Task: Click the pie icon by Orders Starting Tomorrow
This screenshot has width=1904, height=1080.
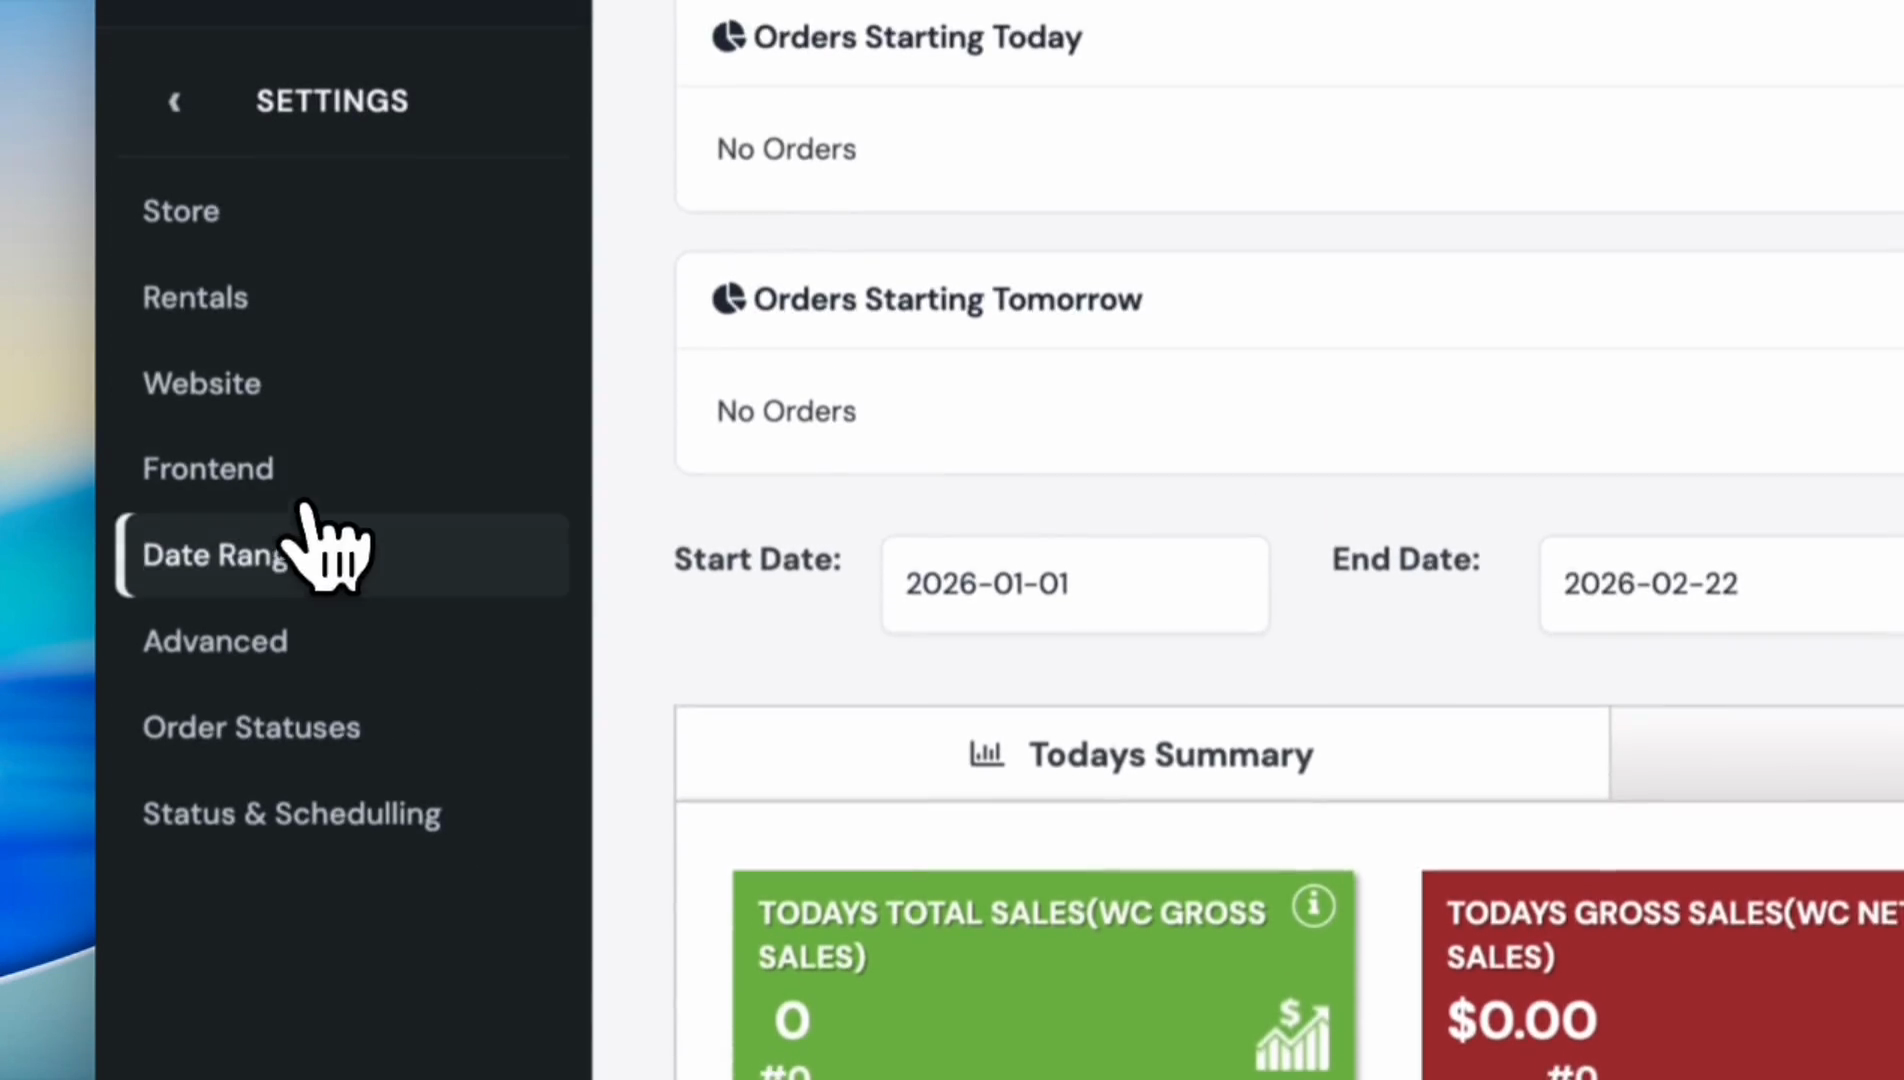Action: pyautogui.click(x=728, y=299)
